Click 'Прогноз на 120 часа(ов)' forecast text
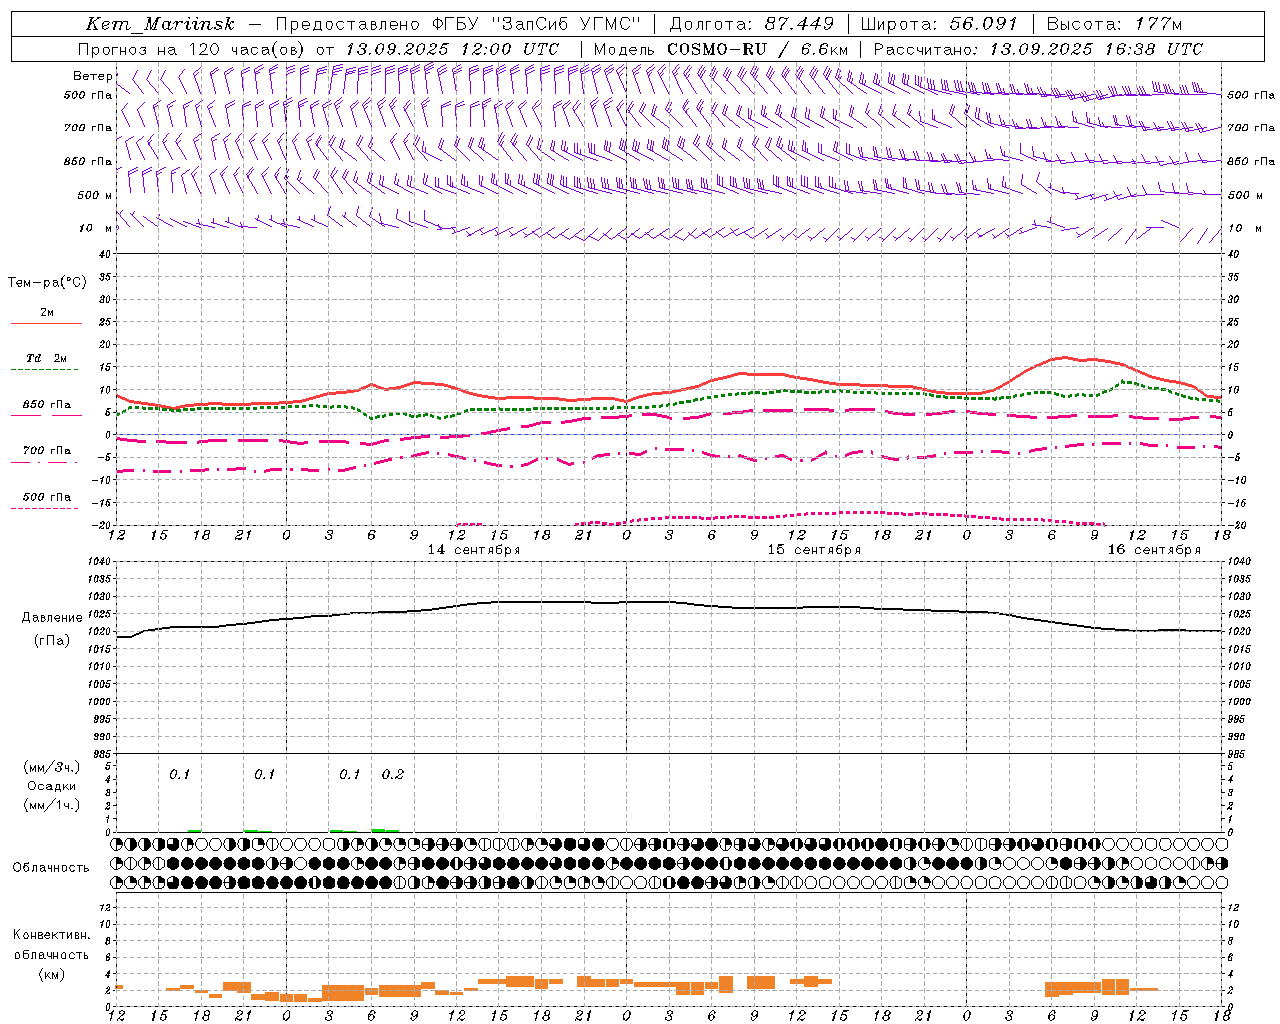Viewport: 1280px width, 1024px height. (x=192, y=49)
